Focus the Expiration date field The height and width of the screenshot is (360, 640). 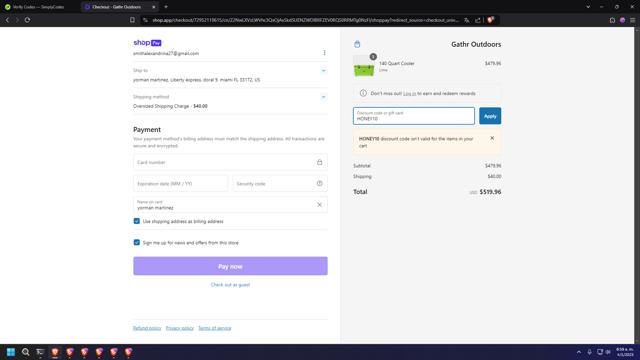(180, 184)
